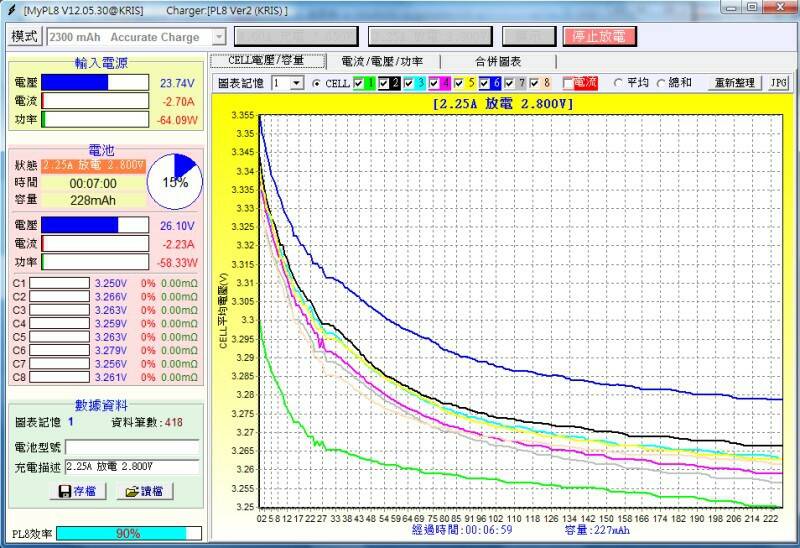Click the 模式 mode button
The width and height of the screenshot is (800, 548).
pos(24,36)
